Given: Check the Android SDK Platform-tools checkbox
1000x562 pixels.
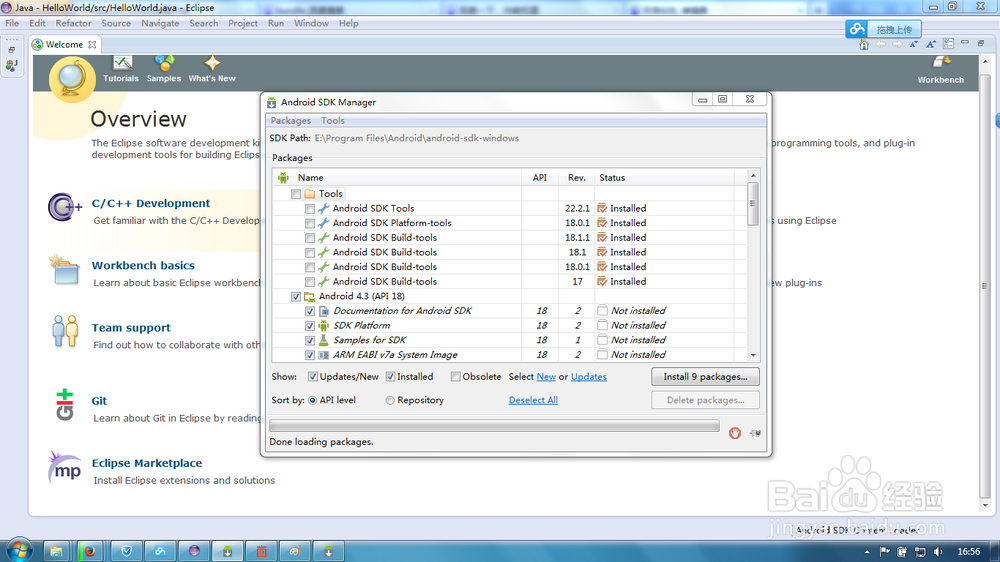Looking at the screenshot, I should (310, 223).
